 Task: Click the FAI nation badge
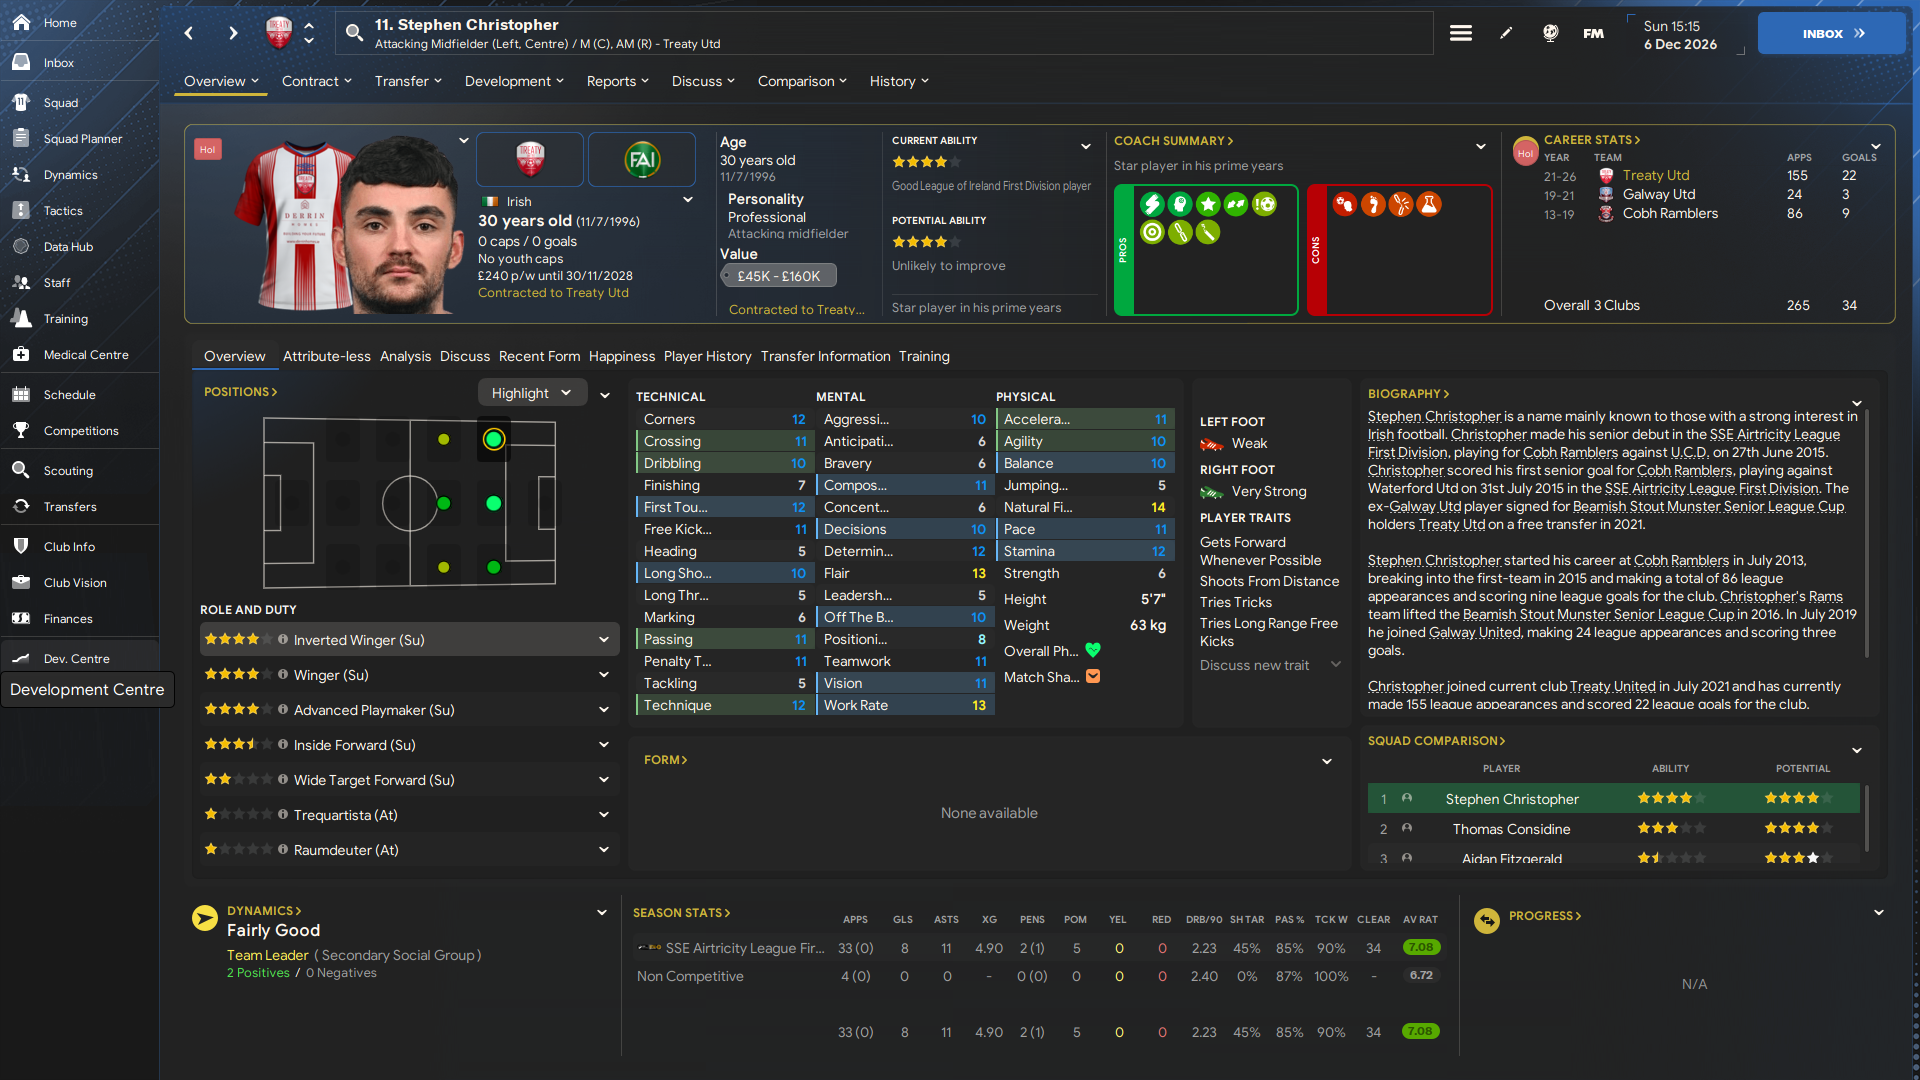click(x=642, y=159)
